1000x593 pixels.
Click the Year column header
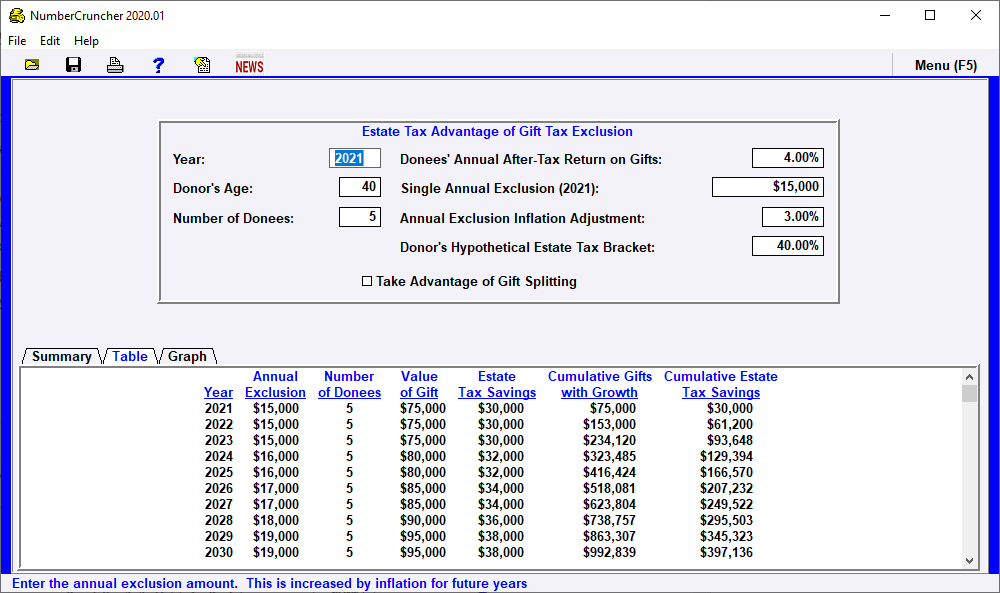218,393
